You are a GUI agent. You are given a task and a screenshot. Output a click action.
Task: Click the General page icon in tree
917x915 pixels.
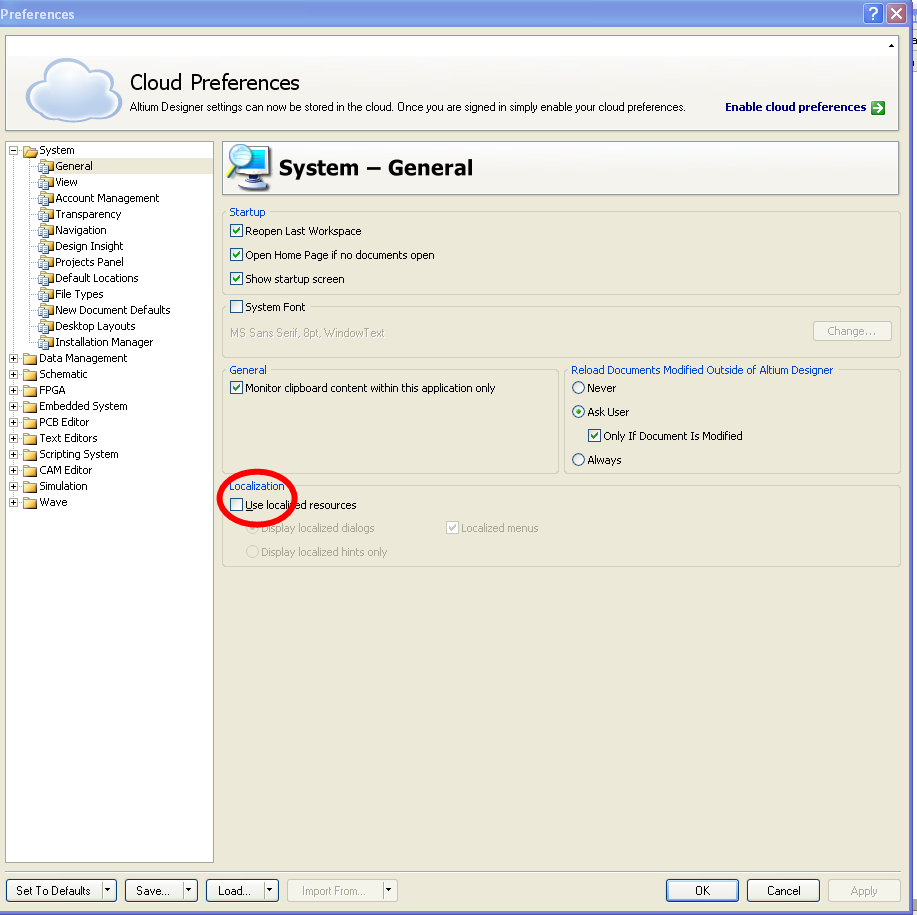point(46,167)
